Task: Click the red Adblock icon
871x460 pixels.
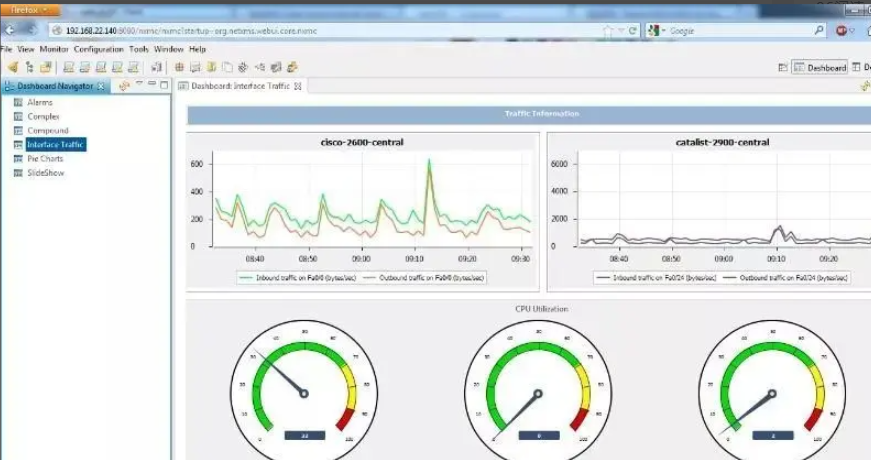Action: (842, 31)
